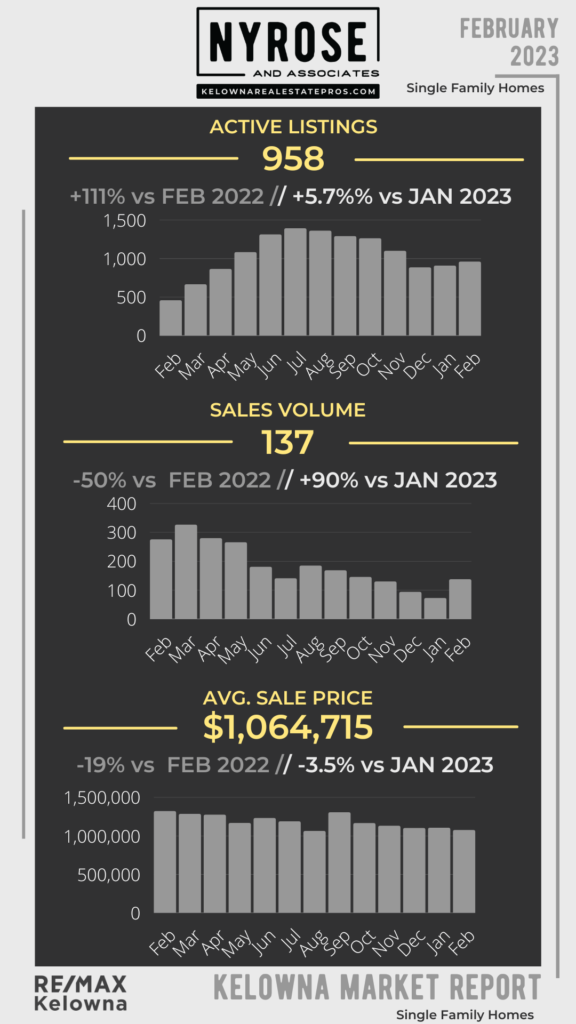
Task: Click the Avg. Sale Price heading
Action: tap(288, 697)
